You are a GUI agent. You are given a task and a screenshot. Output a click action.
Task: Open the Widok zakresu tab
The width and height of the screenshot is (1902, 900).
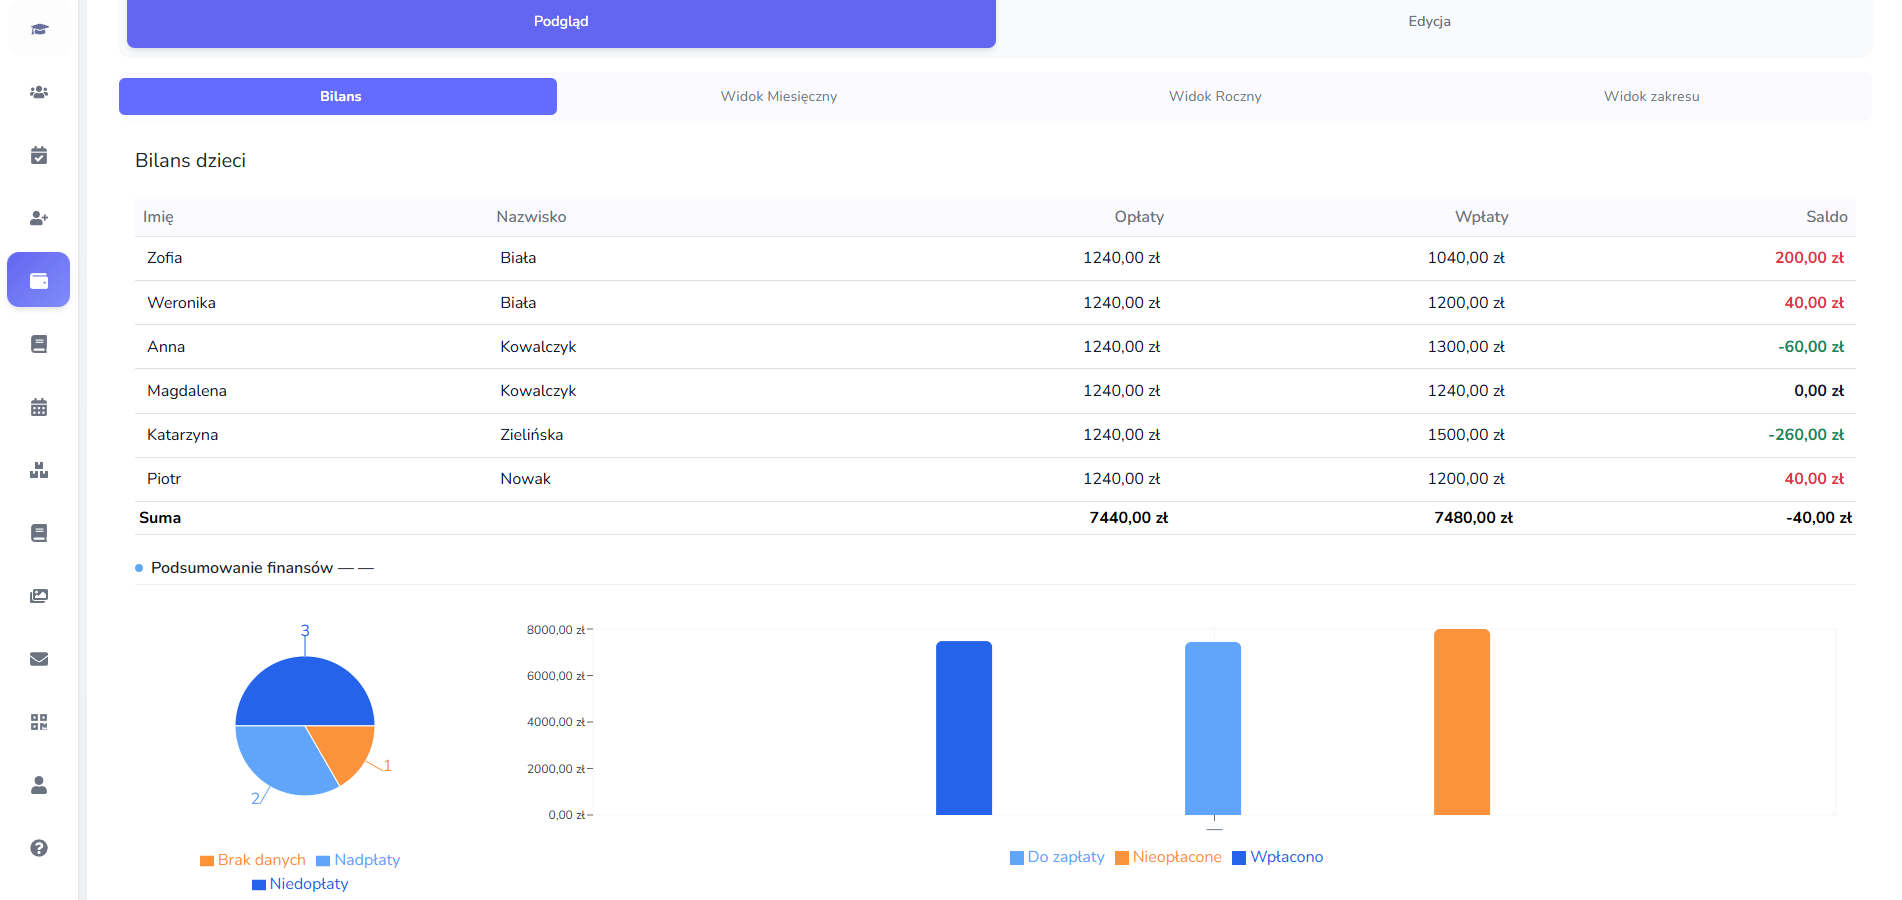point(1651,97)
